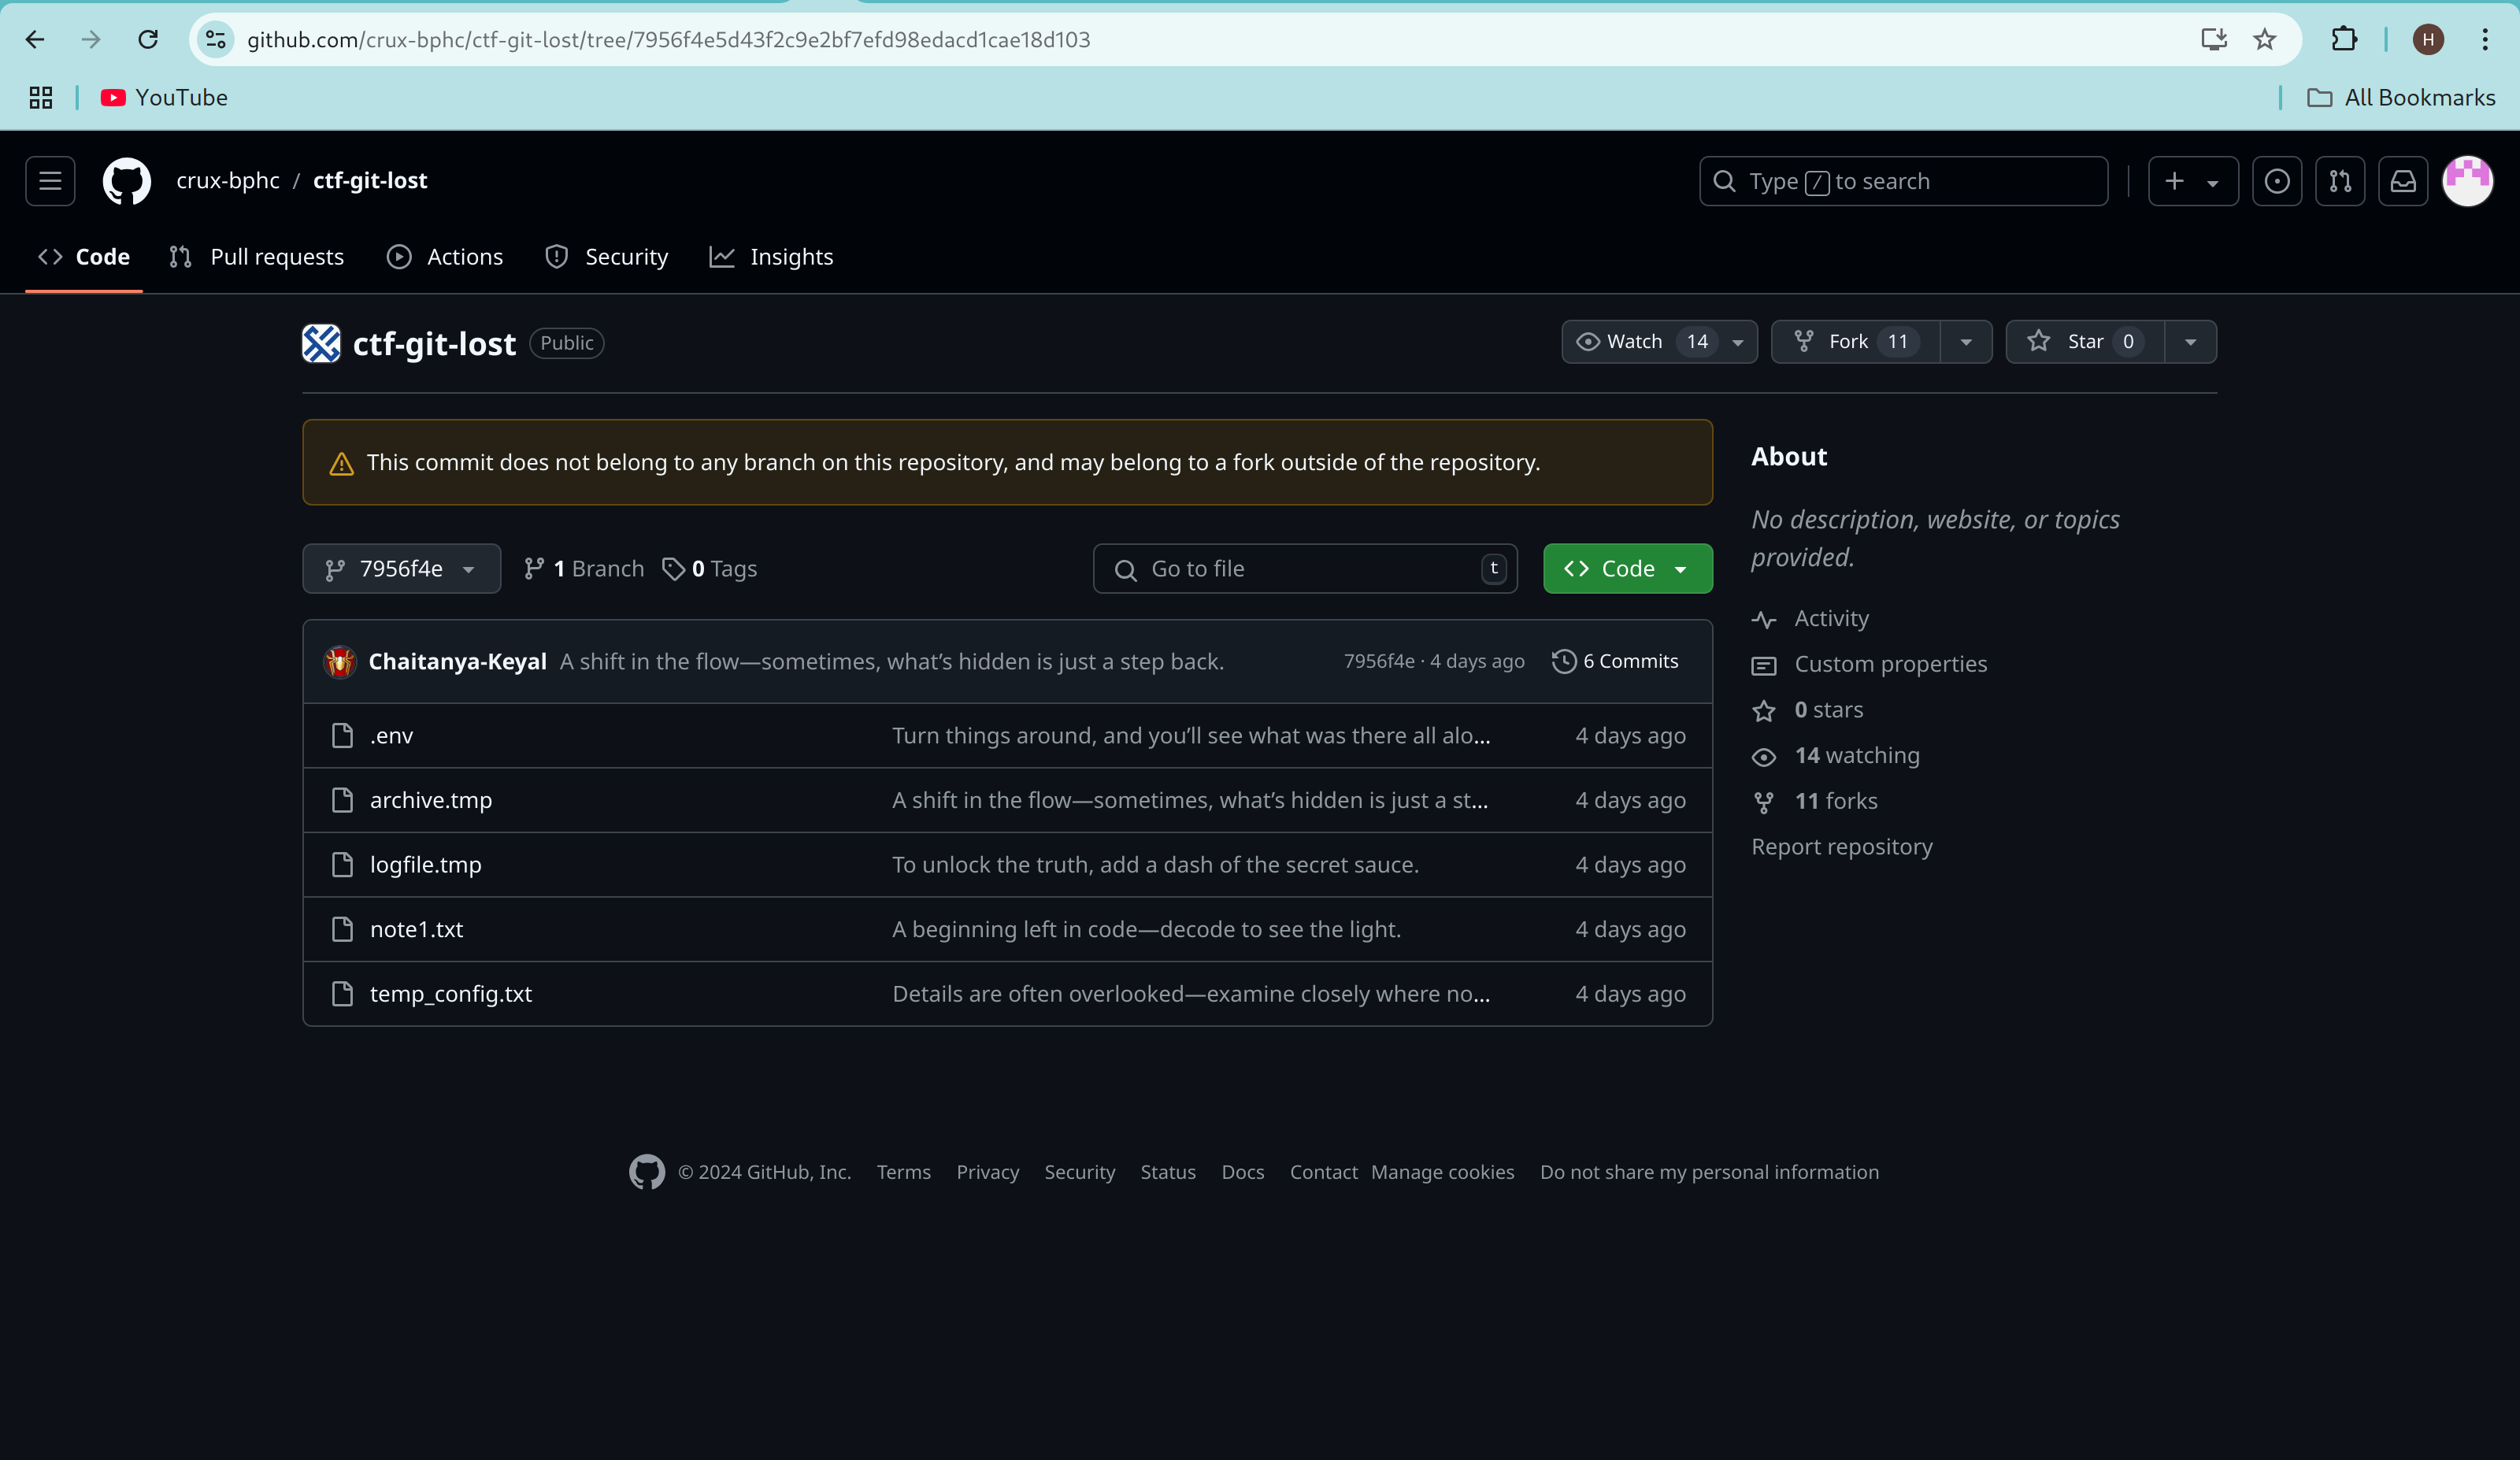Open the Issues icon in header

pos(2277,181)
